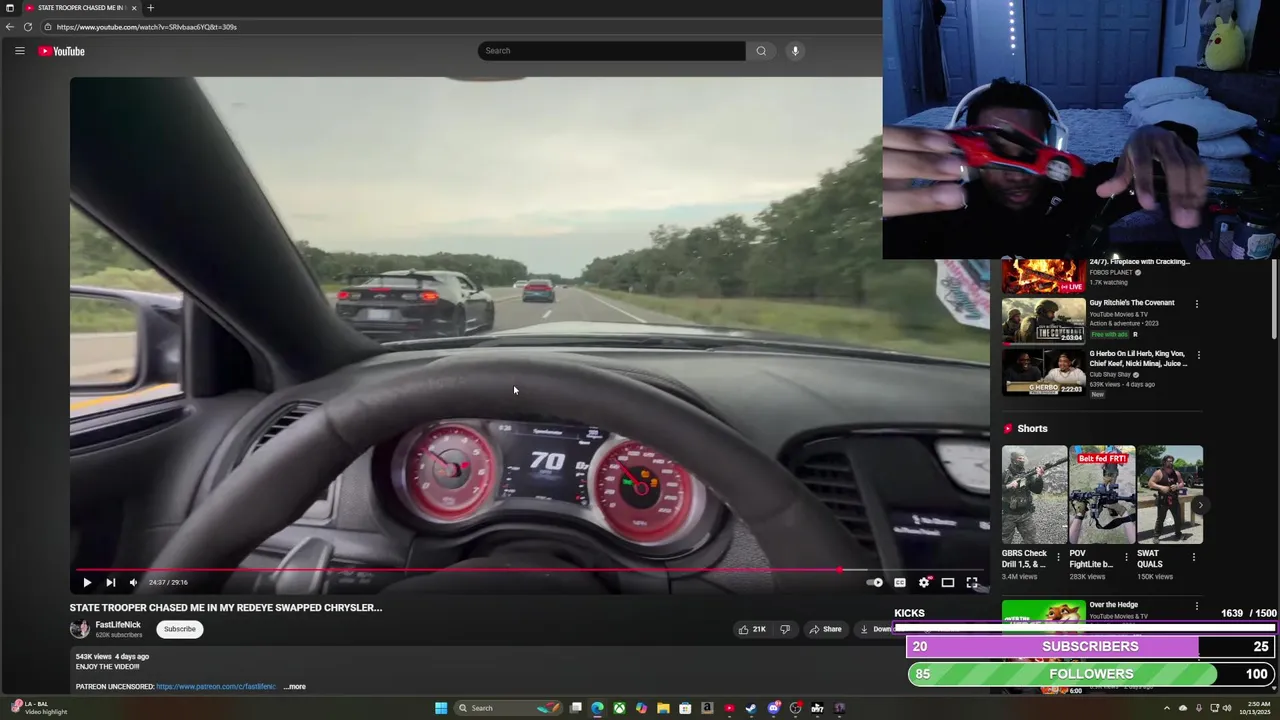Show hidden system tray icons
The image size is (1280, 720).
[x=1166, y=708]
